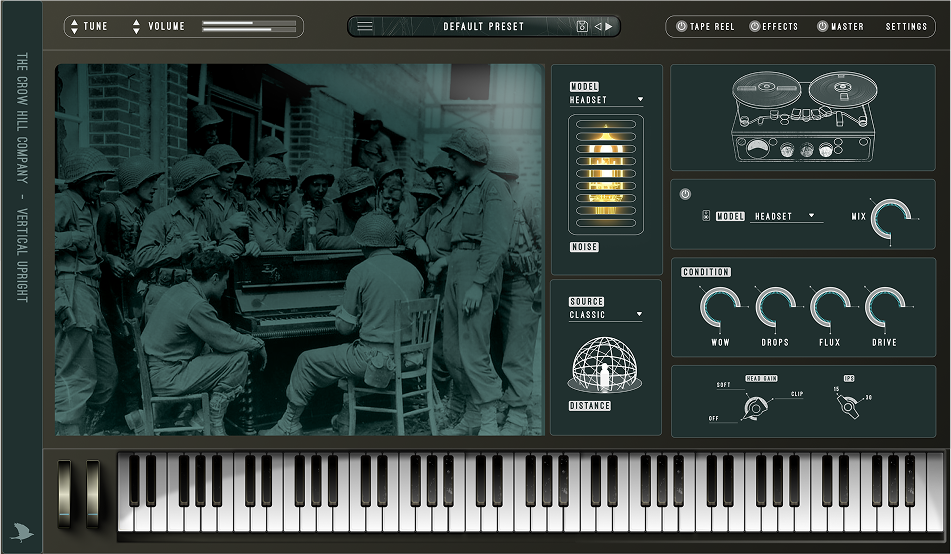The image size is (951, 554).
Task: Click the Default Preset name
Action: (483, 27)
